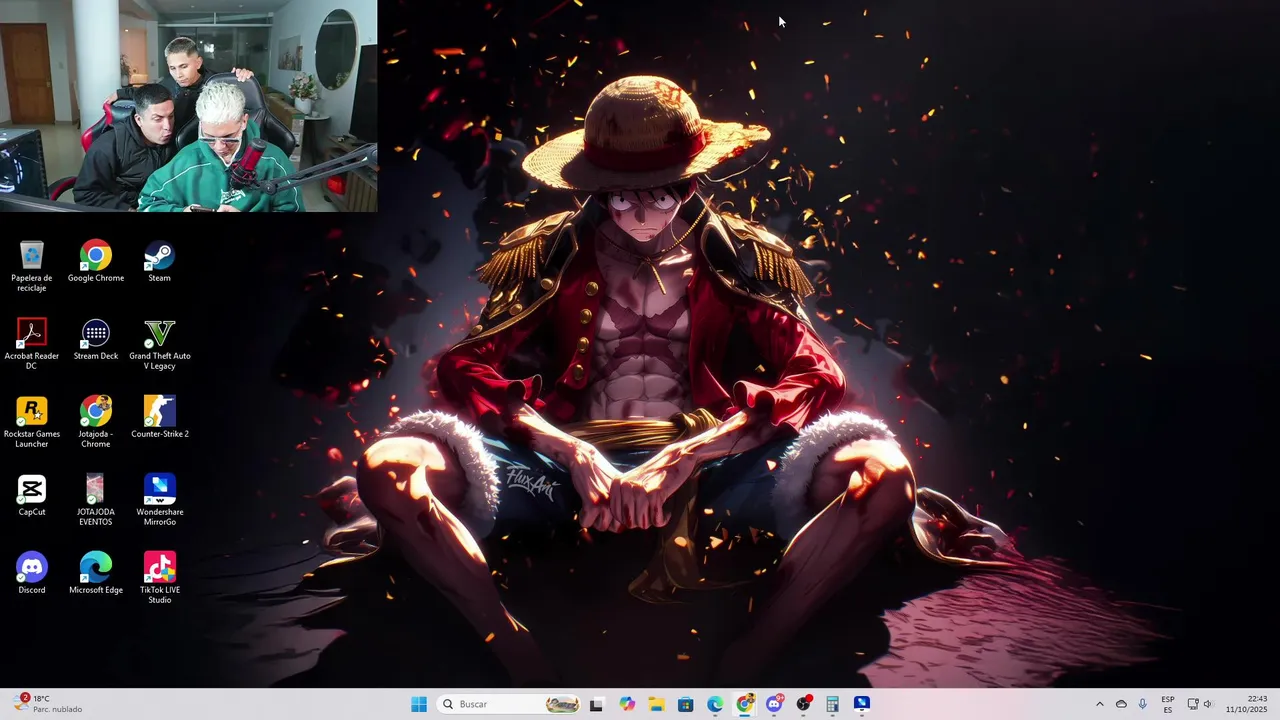1280x720 pixels.
Task: Launch Google Chrome from the desktop
Action: point(96,261)
